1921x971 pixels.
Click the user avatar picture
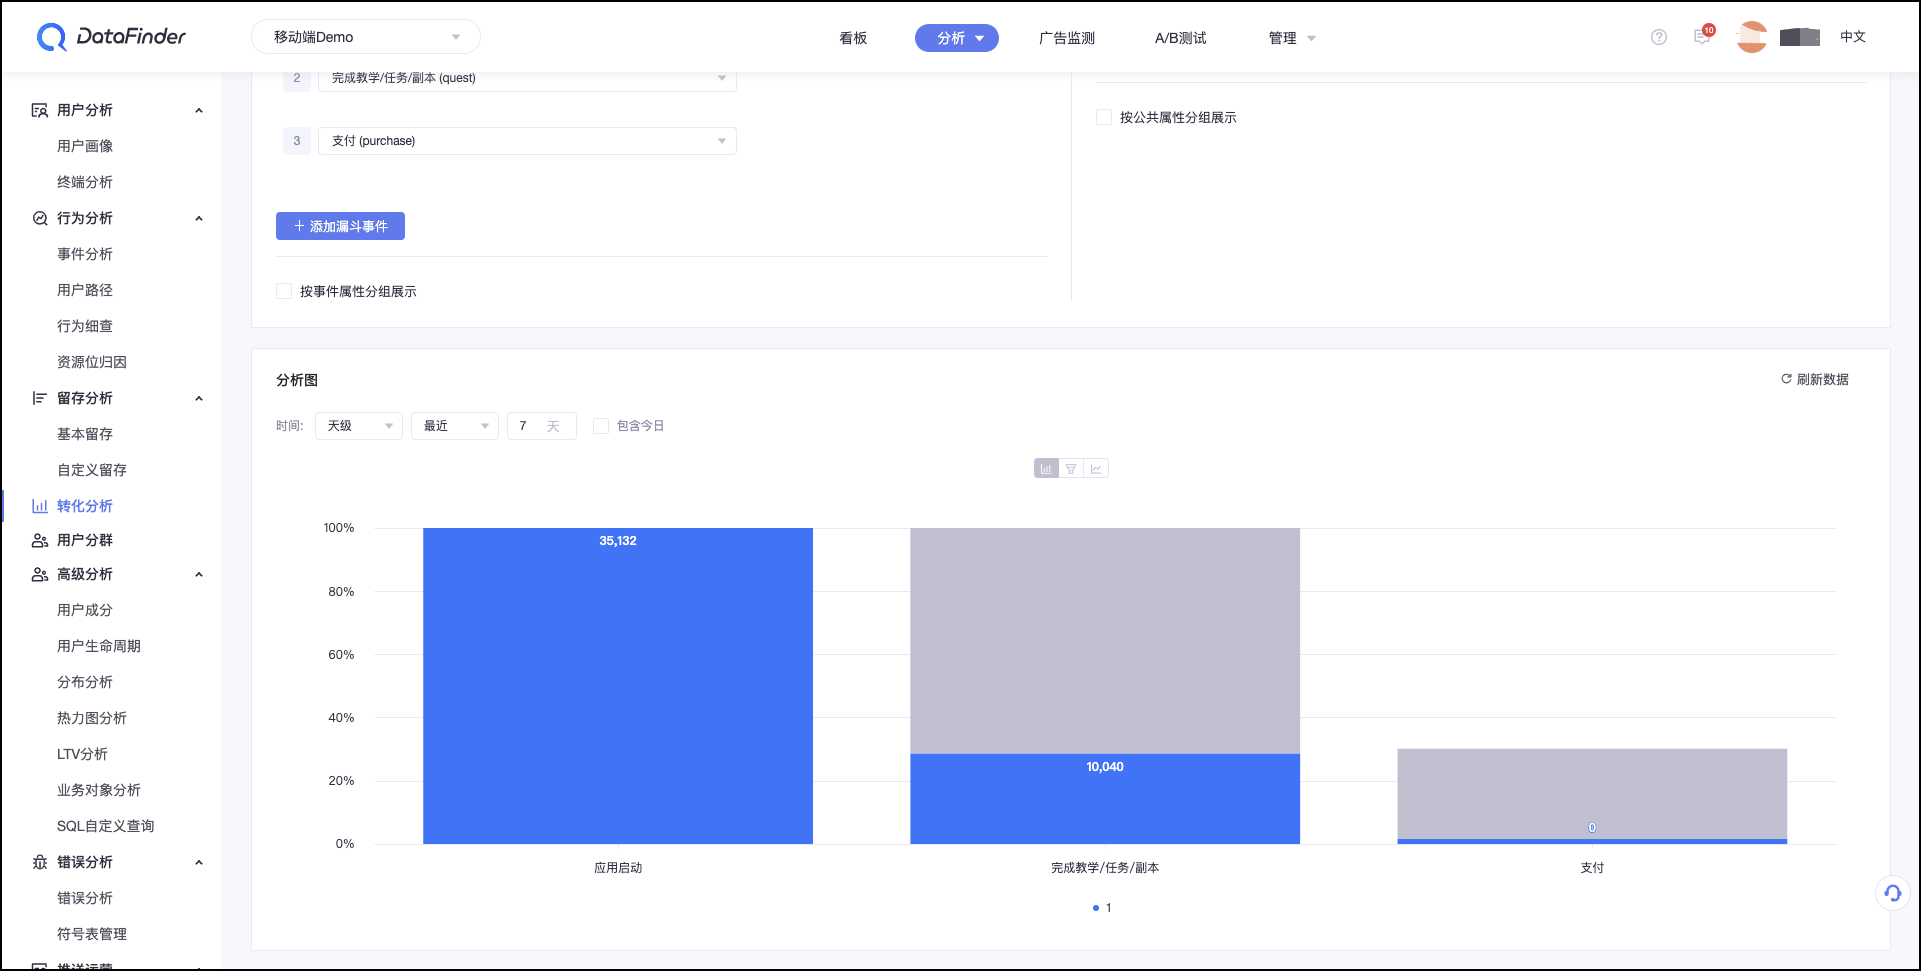[x=1751, y=37]
